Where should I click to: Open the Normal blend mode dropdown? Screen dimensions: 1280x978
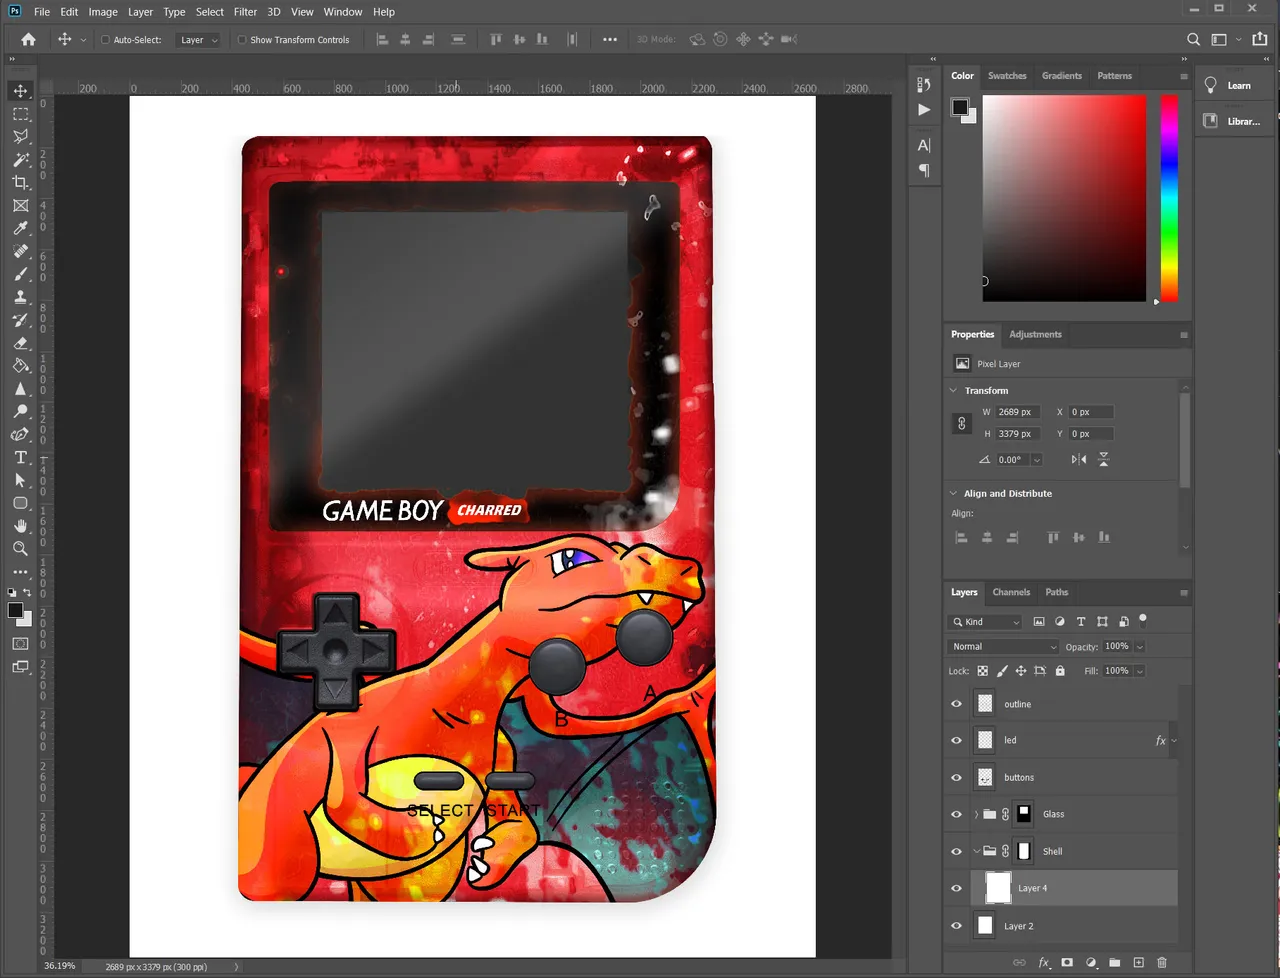[x=1003, y=647]
